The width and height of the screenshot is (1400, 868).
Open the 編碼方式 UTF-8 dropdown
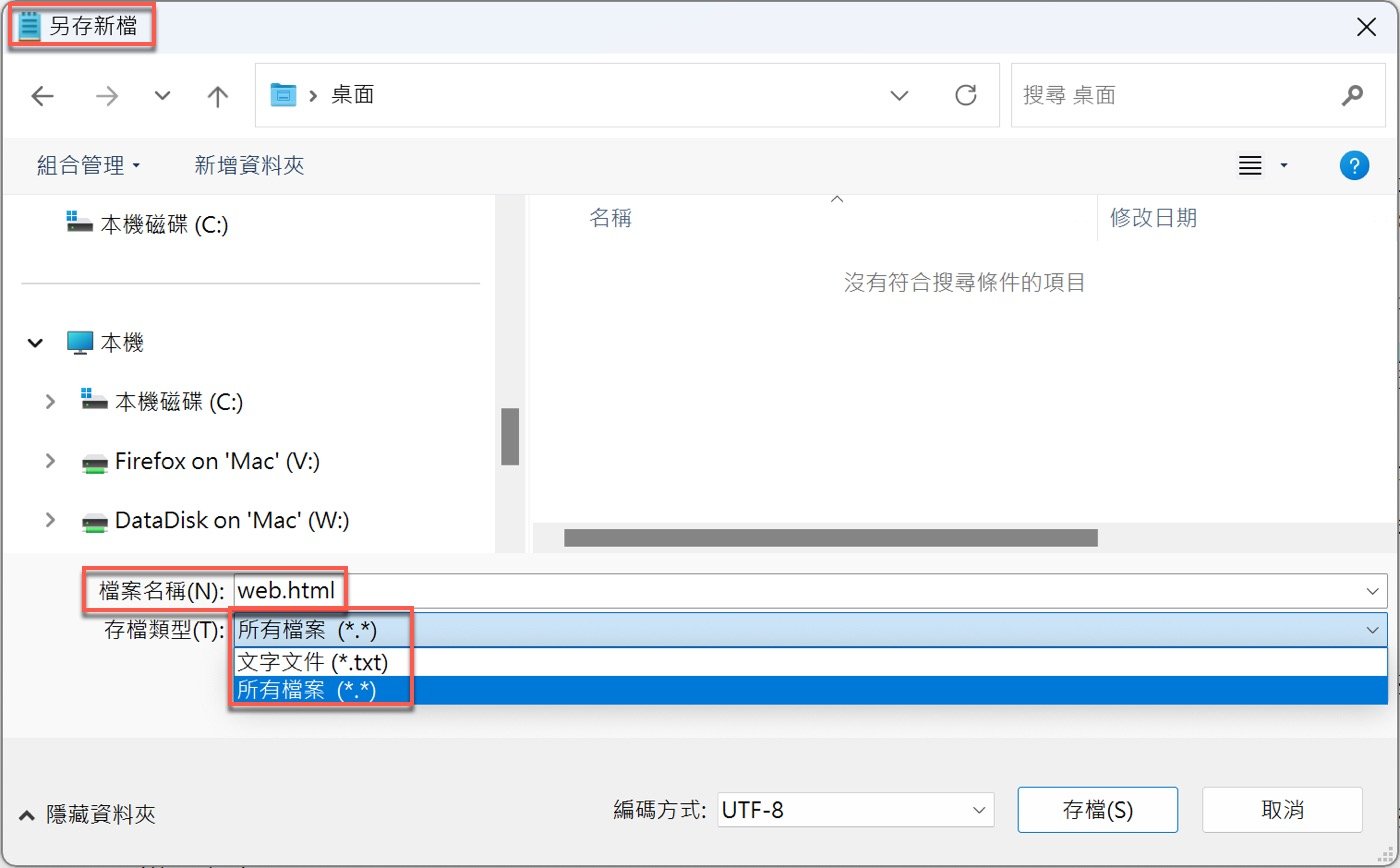click(856, 810)
